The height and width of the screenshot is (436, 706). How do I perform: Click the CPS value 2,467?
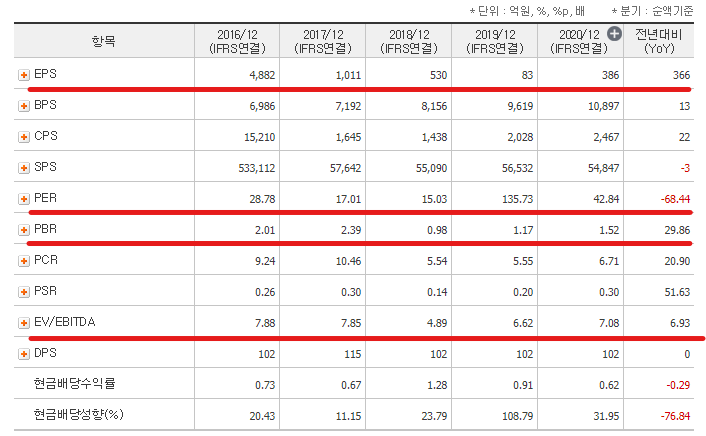pyautogui.click(x=606, y=137)
